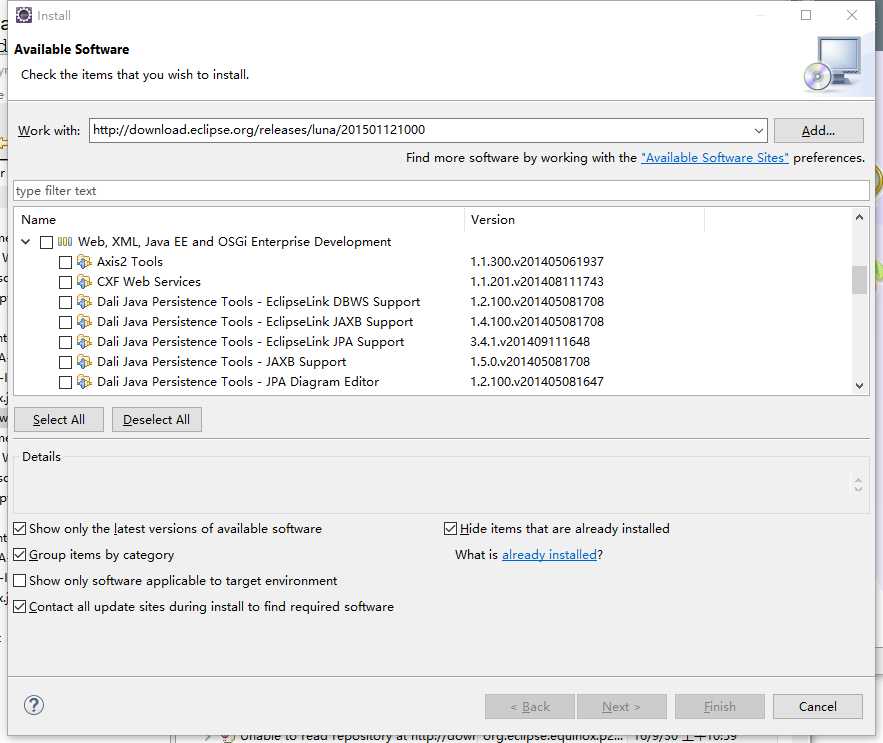Image resolution: width=883 pixels, height=743 pixels.
Task: Click the software list scroll up arrow
Action: pos(859,217)
